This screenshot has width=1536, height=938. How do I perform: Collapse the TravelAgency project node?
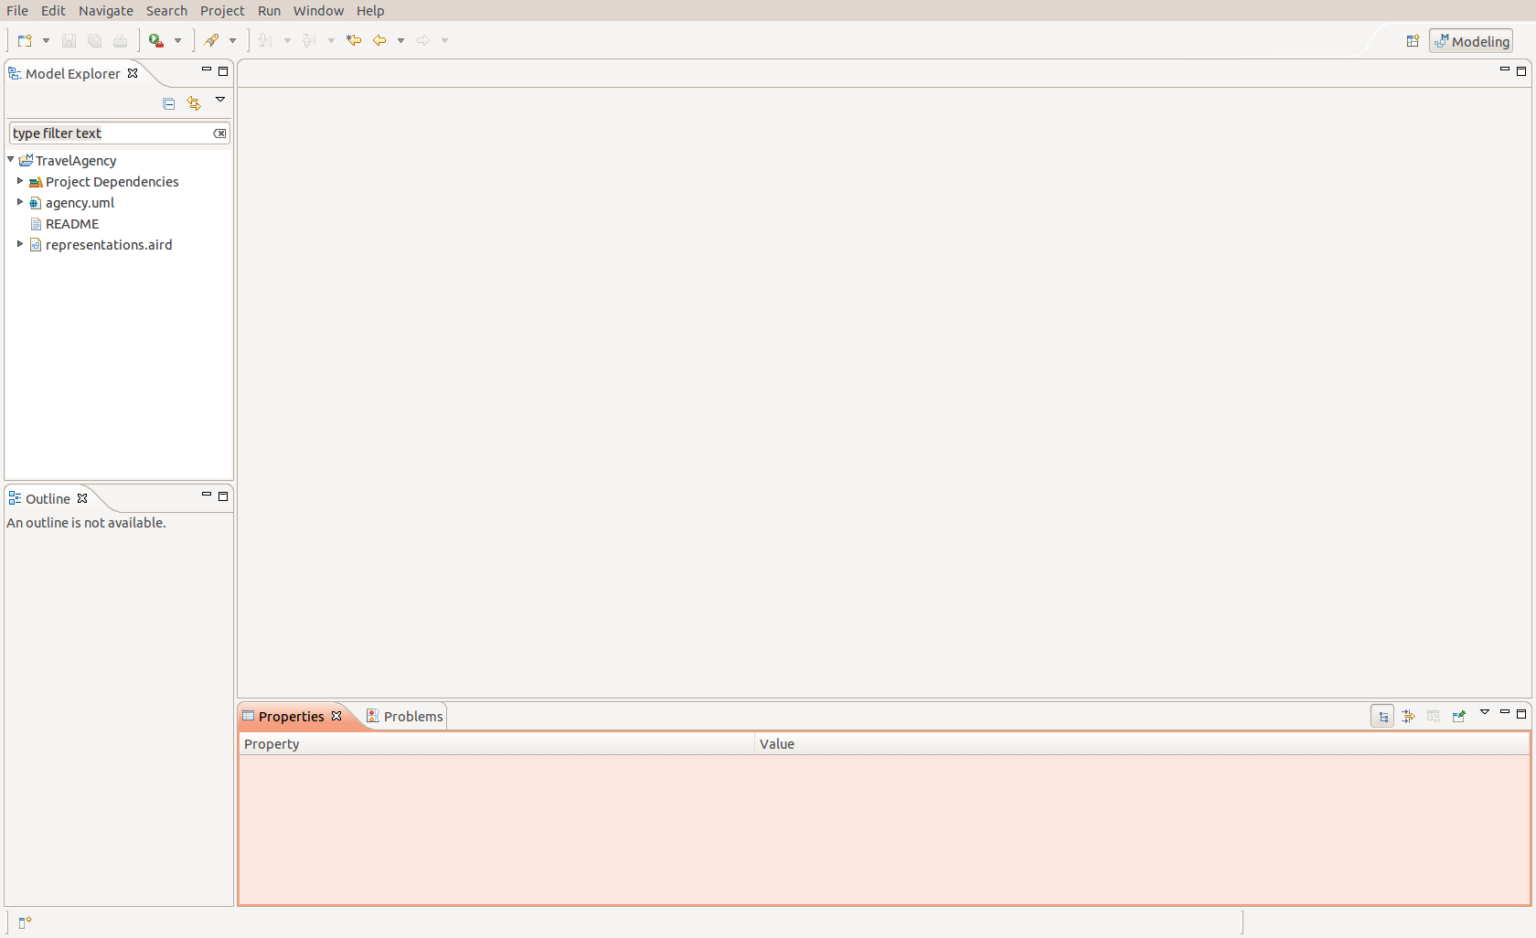[10, 160]
